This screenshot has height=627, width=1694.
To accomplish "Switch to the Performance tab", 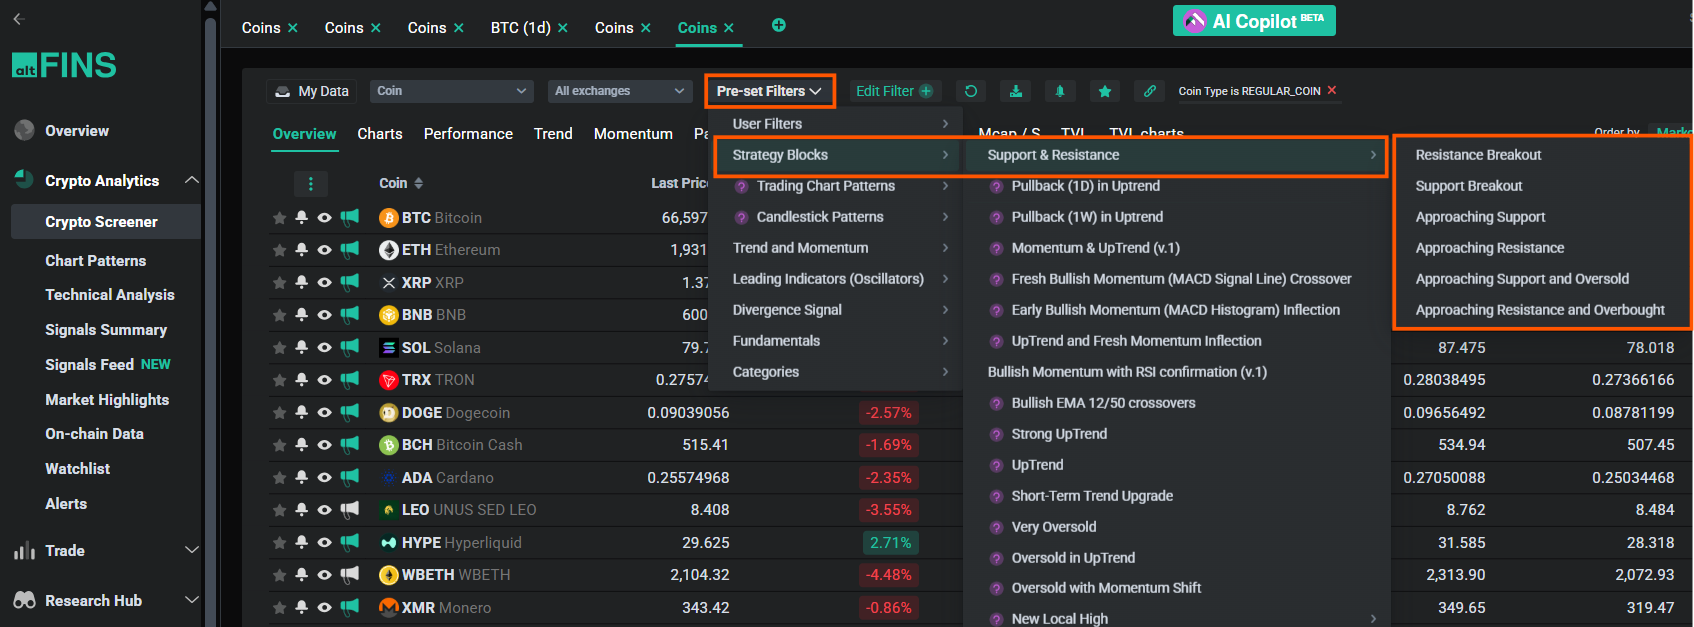I will tap(468, 134).
